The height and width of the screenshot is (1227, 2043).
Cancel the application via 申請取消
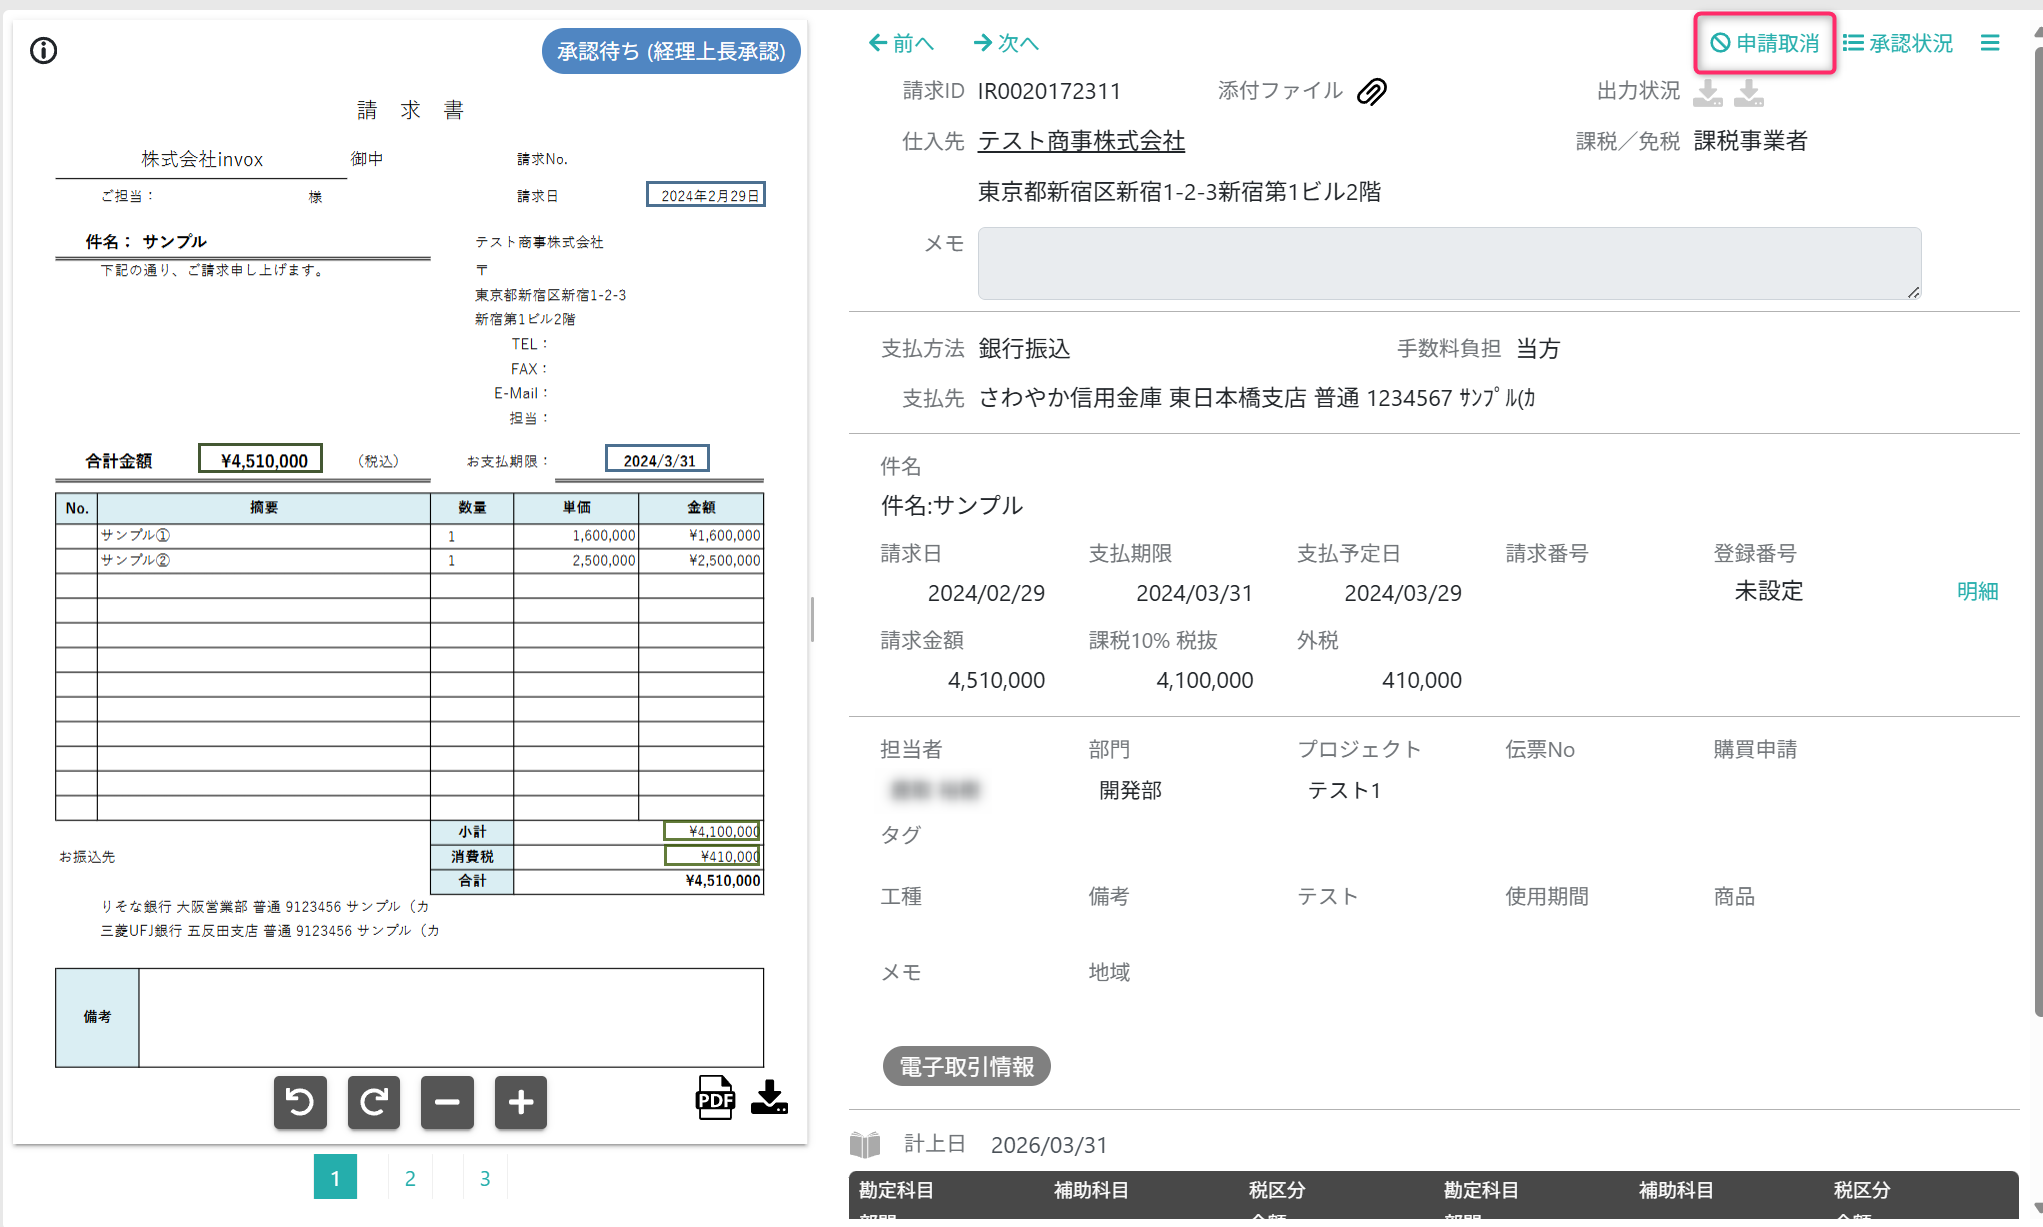pyautogui.click(x=1765, y=43)
